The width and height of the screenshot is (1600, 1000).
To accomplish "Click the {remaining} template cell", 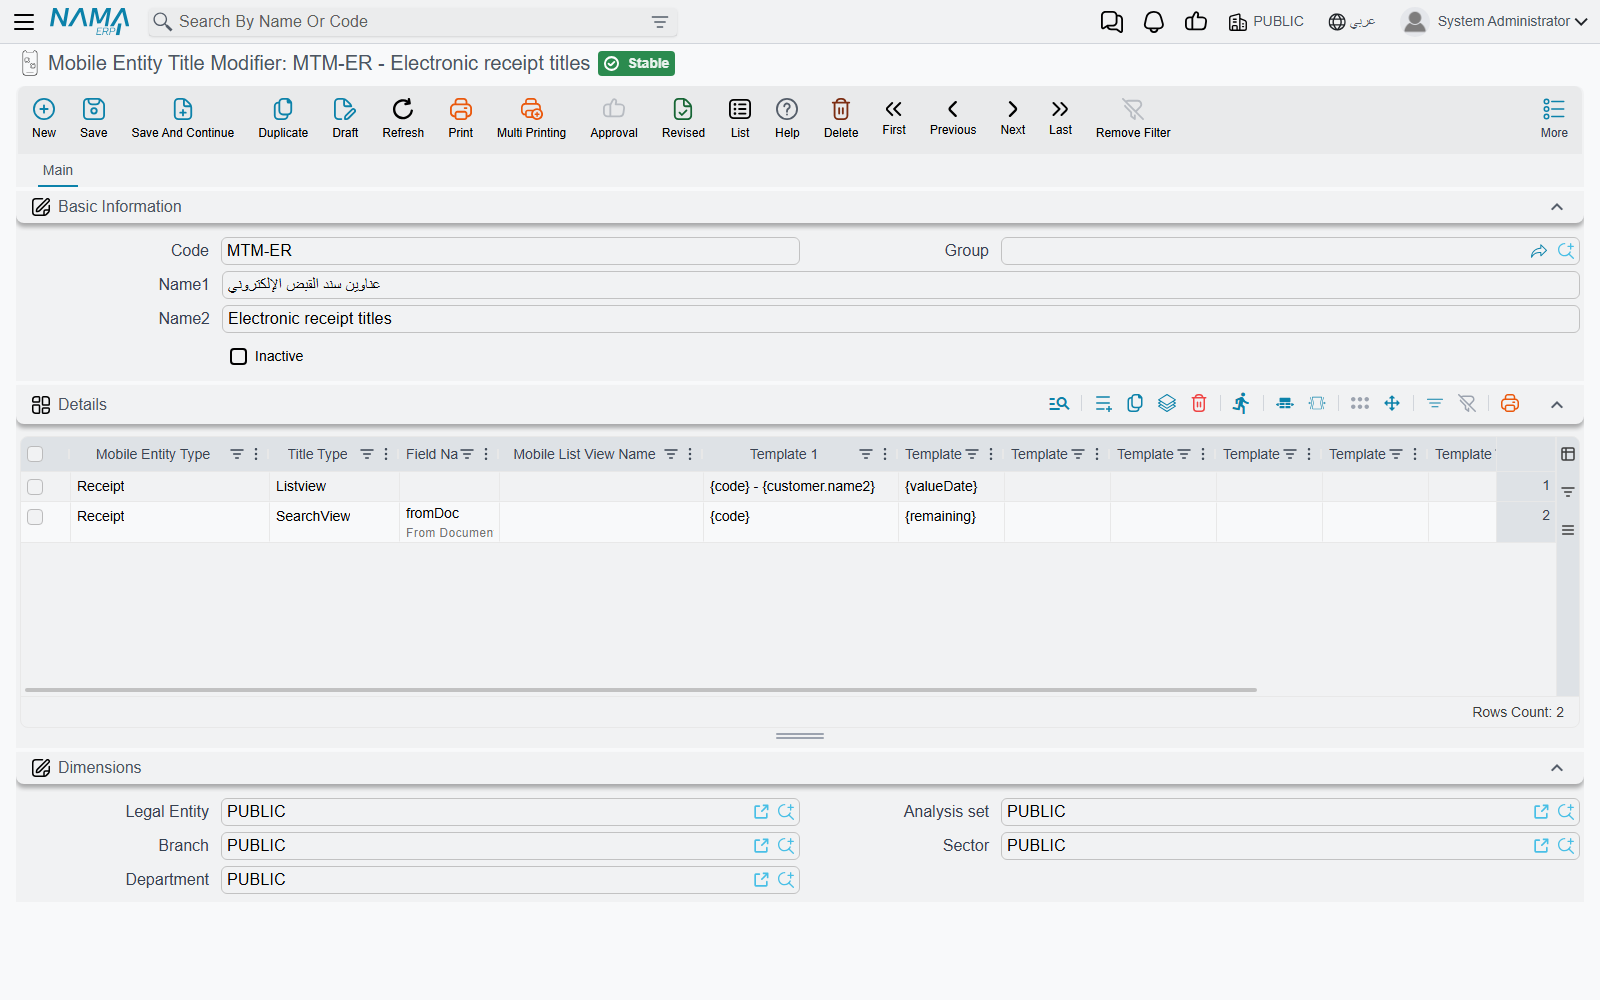I will tap(951, 522).
